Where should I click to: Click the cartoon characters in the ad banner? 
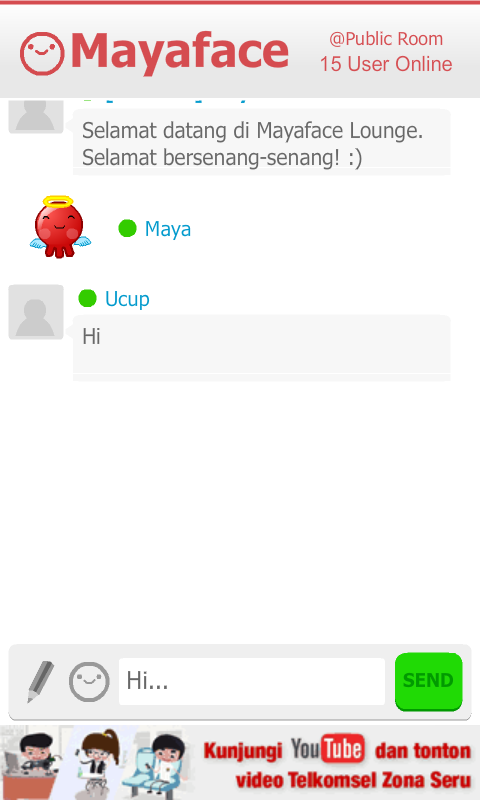pyautogui.click(x=97, y=762)
